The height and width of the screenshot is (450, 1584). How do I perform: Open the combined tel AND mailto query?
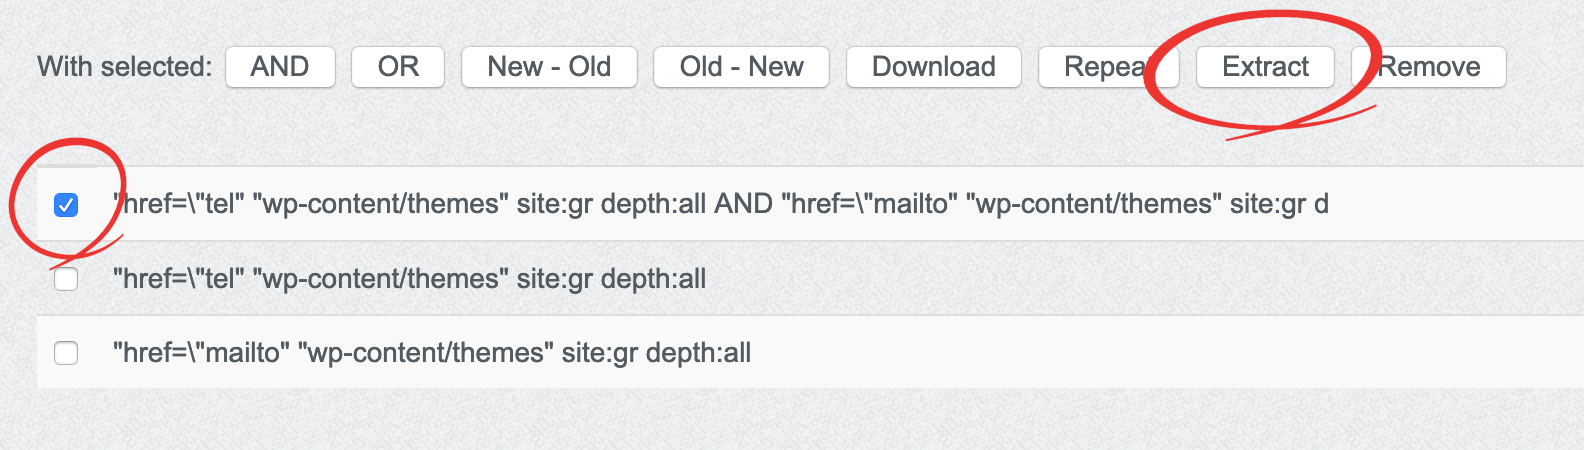[700, 204]
